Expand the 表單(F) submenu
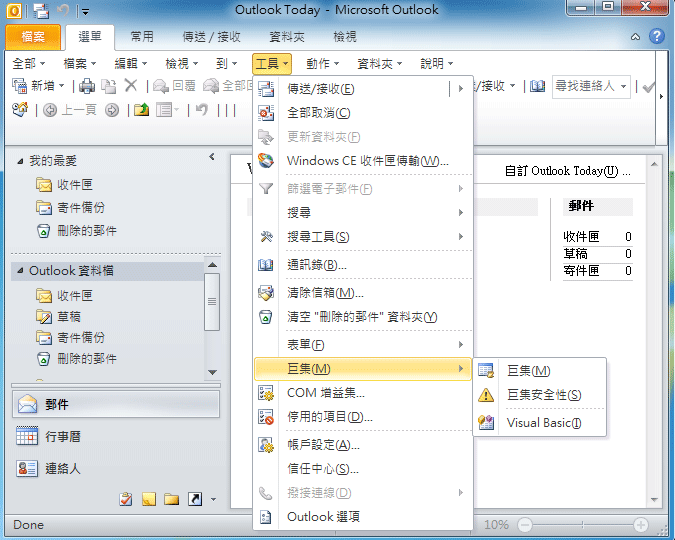Image resolution: width=675 pixels, height=540 pixels. (362, 345)
